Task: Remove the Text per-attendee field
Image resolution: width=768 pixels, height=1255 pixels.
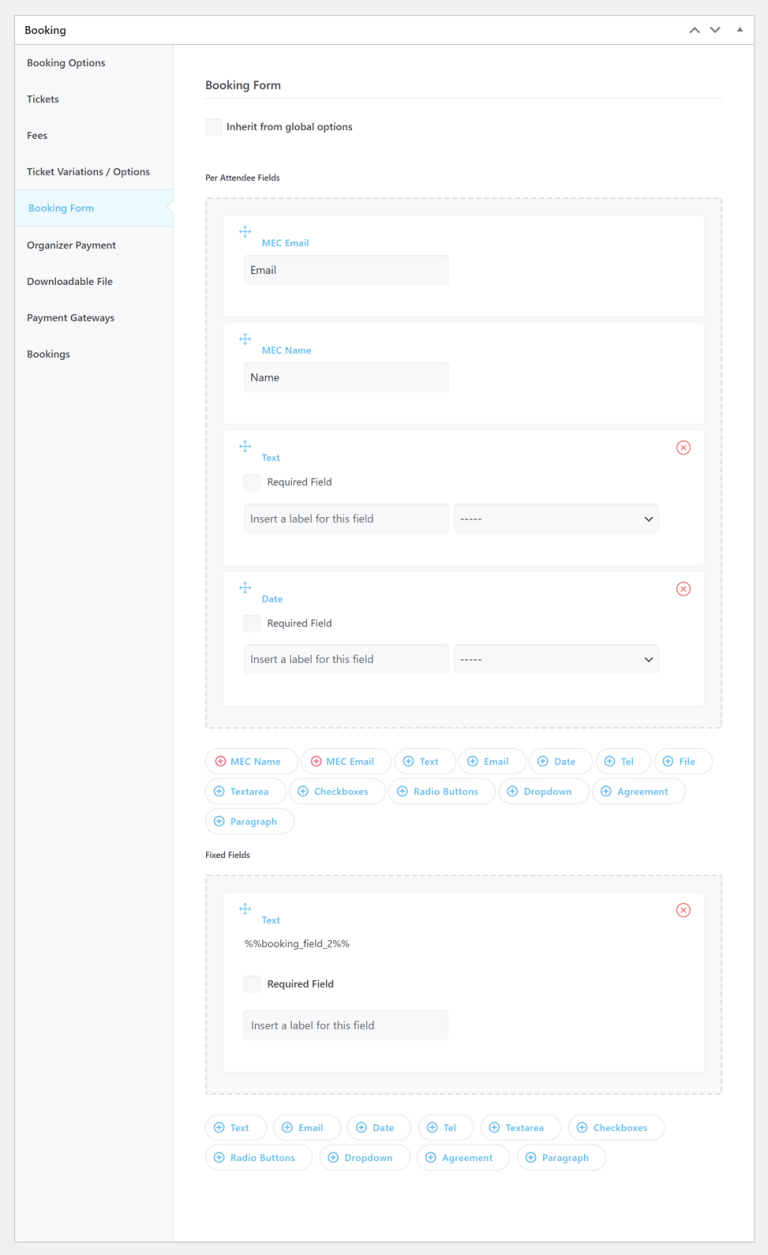Action: tap(683, 447)
